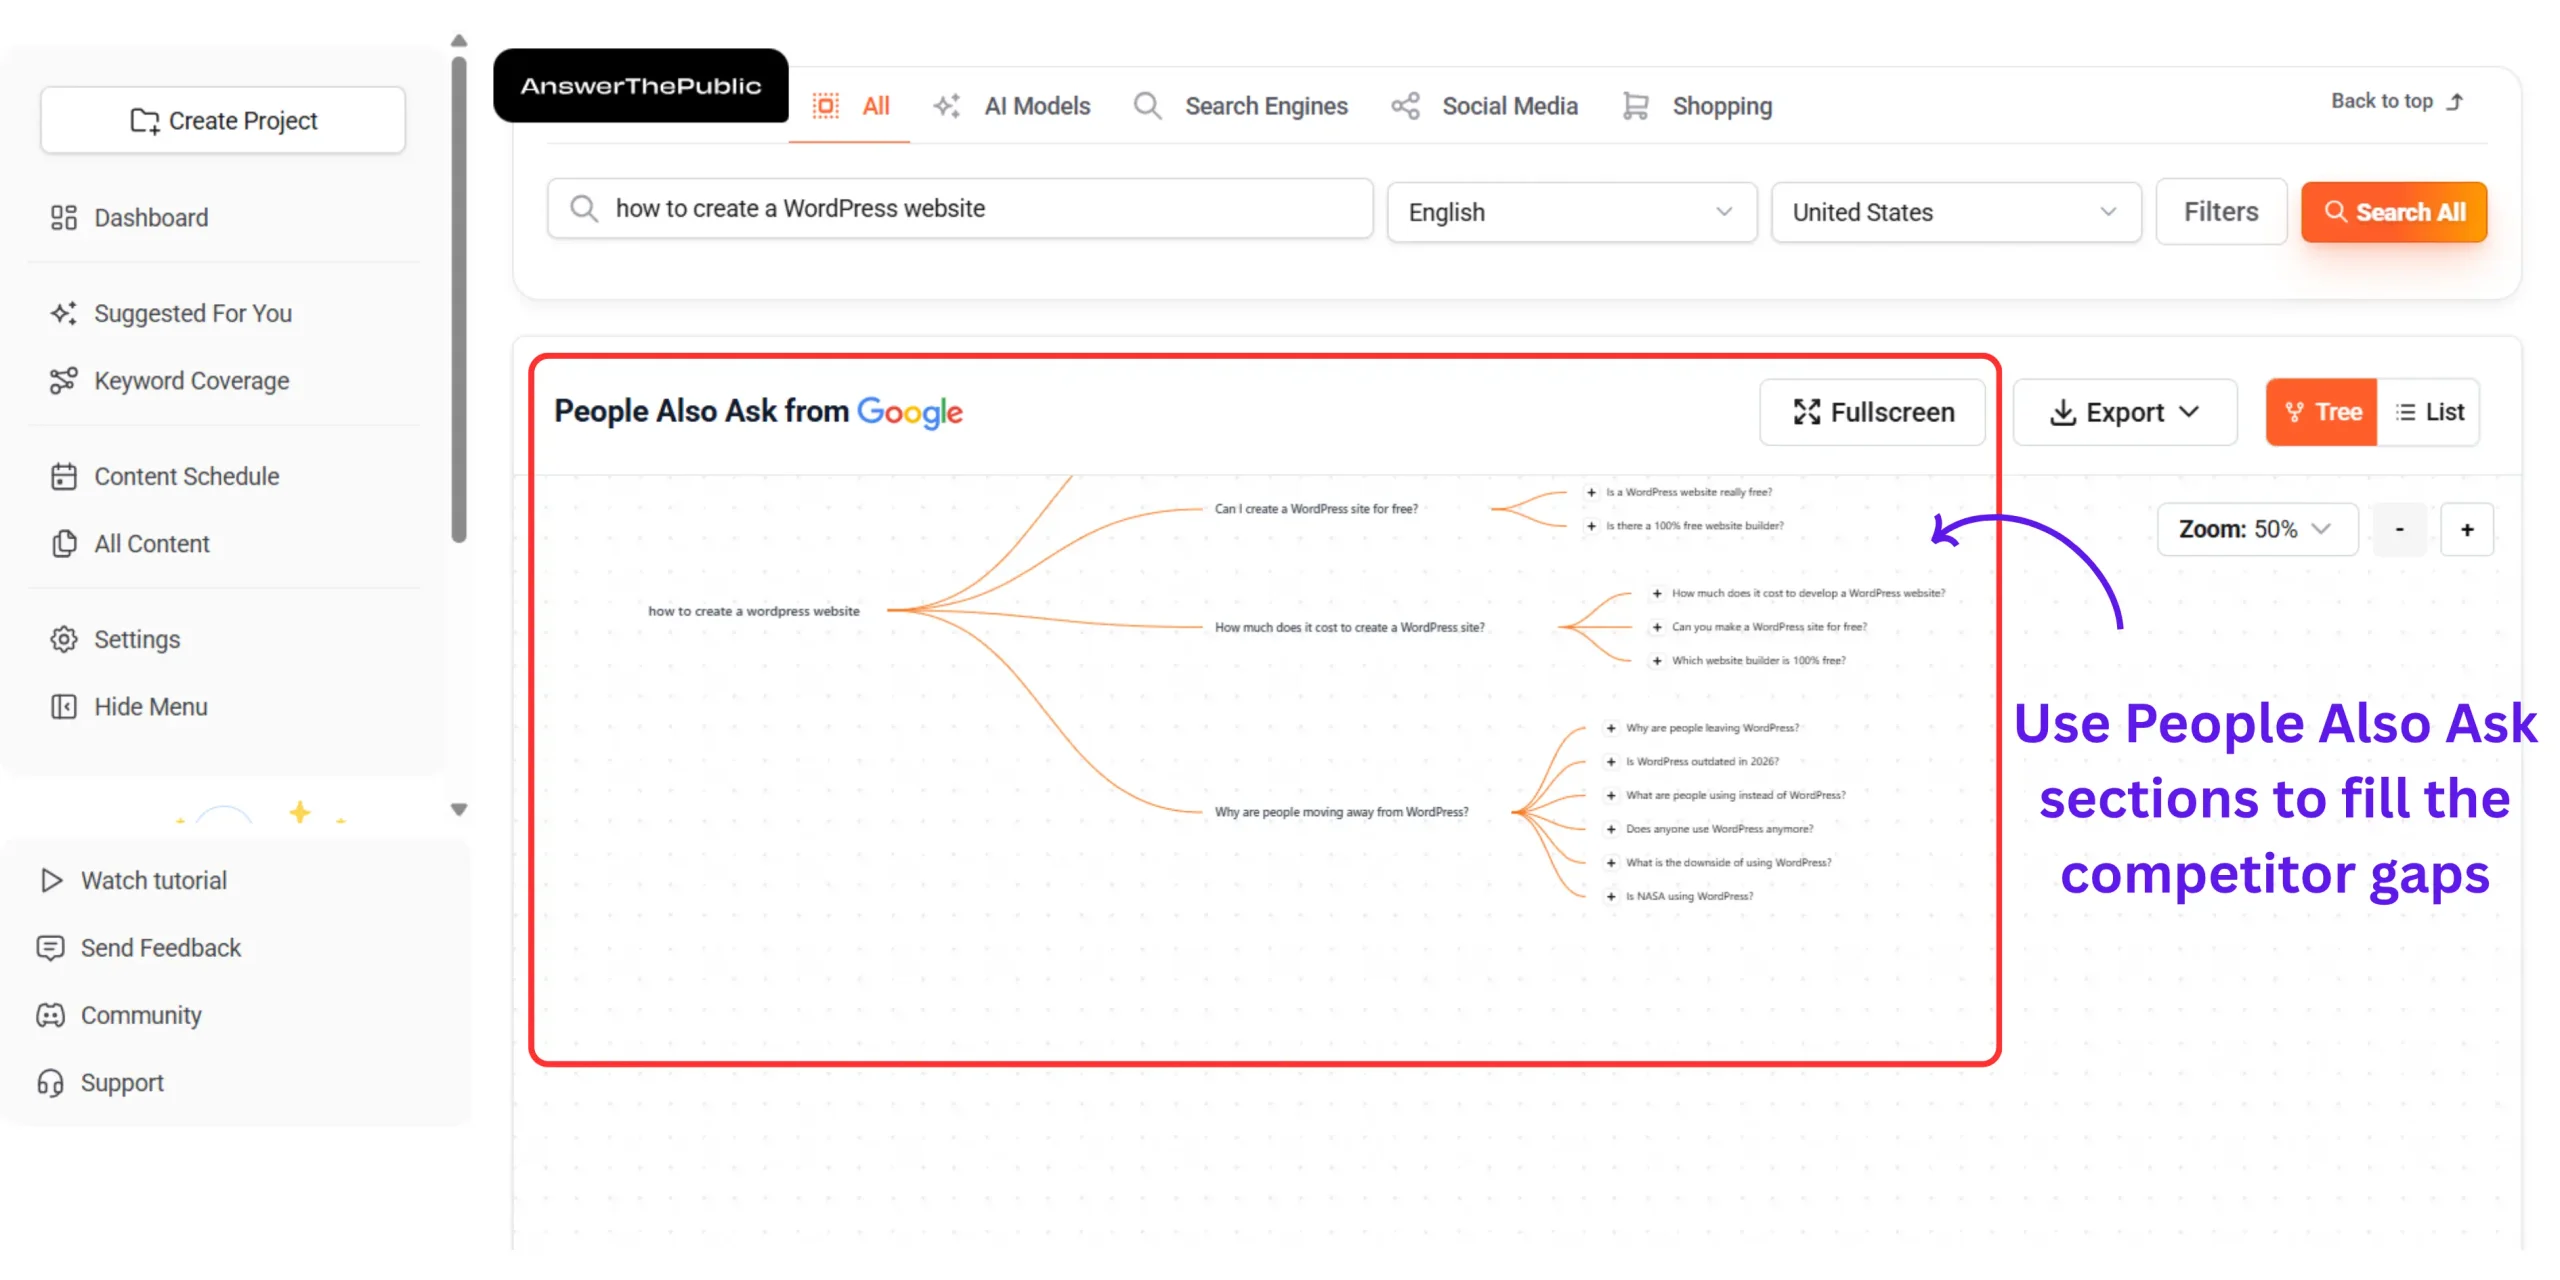Expand 'How much does it cost to develop a WordPress website?'

coord(1657,593)
